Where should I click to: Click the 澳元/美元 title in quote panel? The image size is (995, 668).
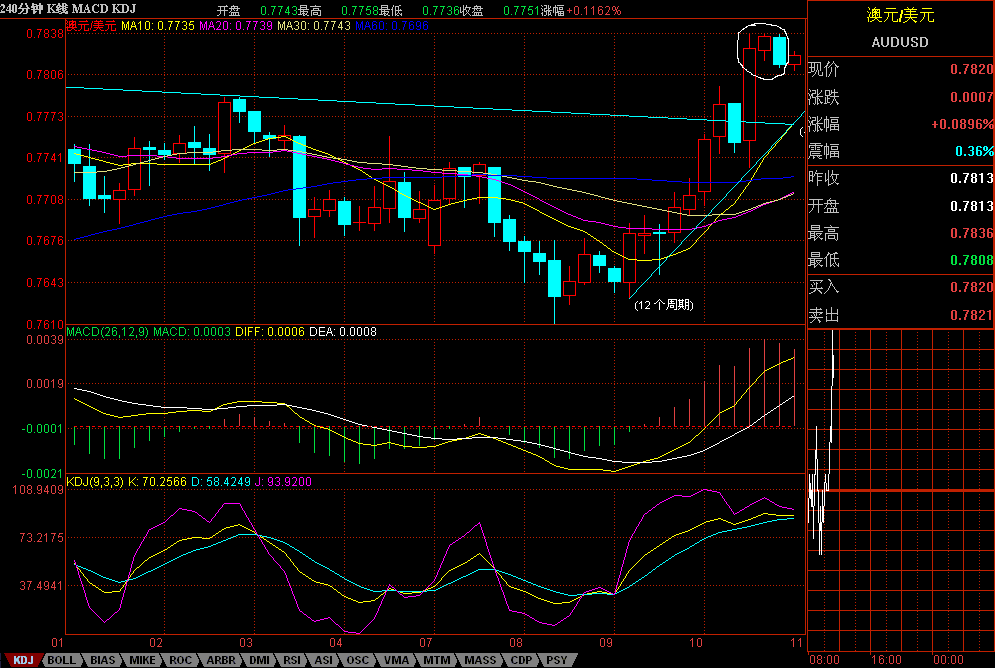tap(899, 16)
